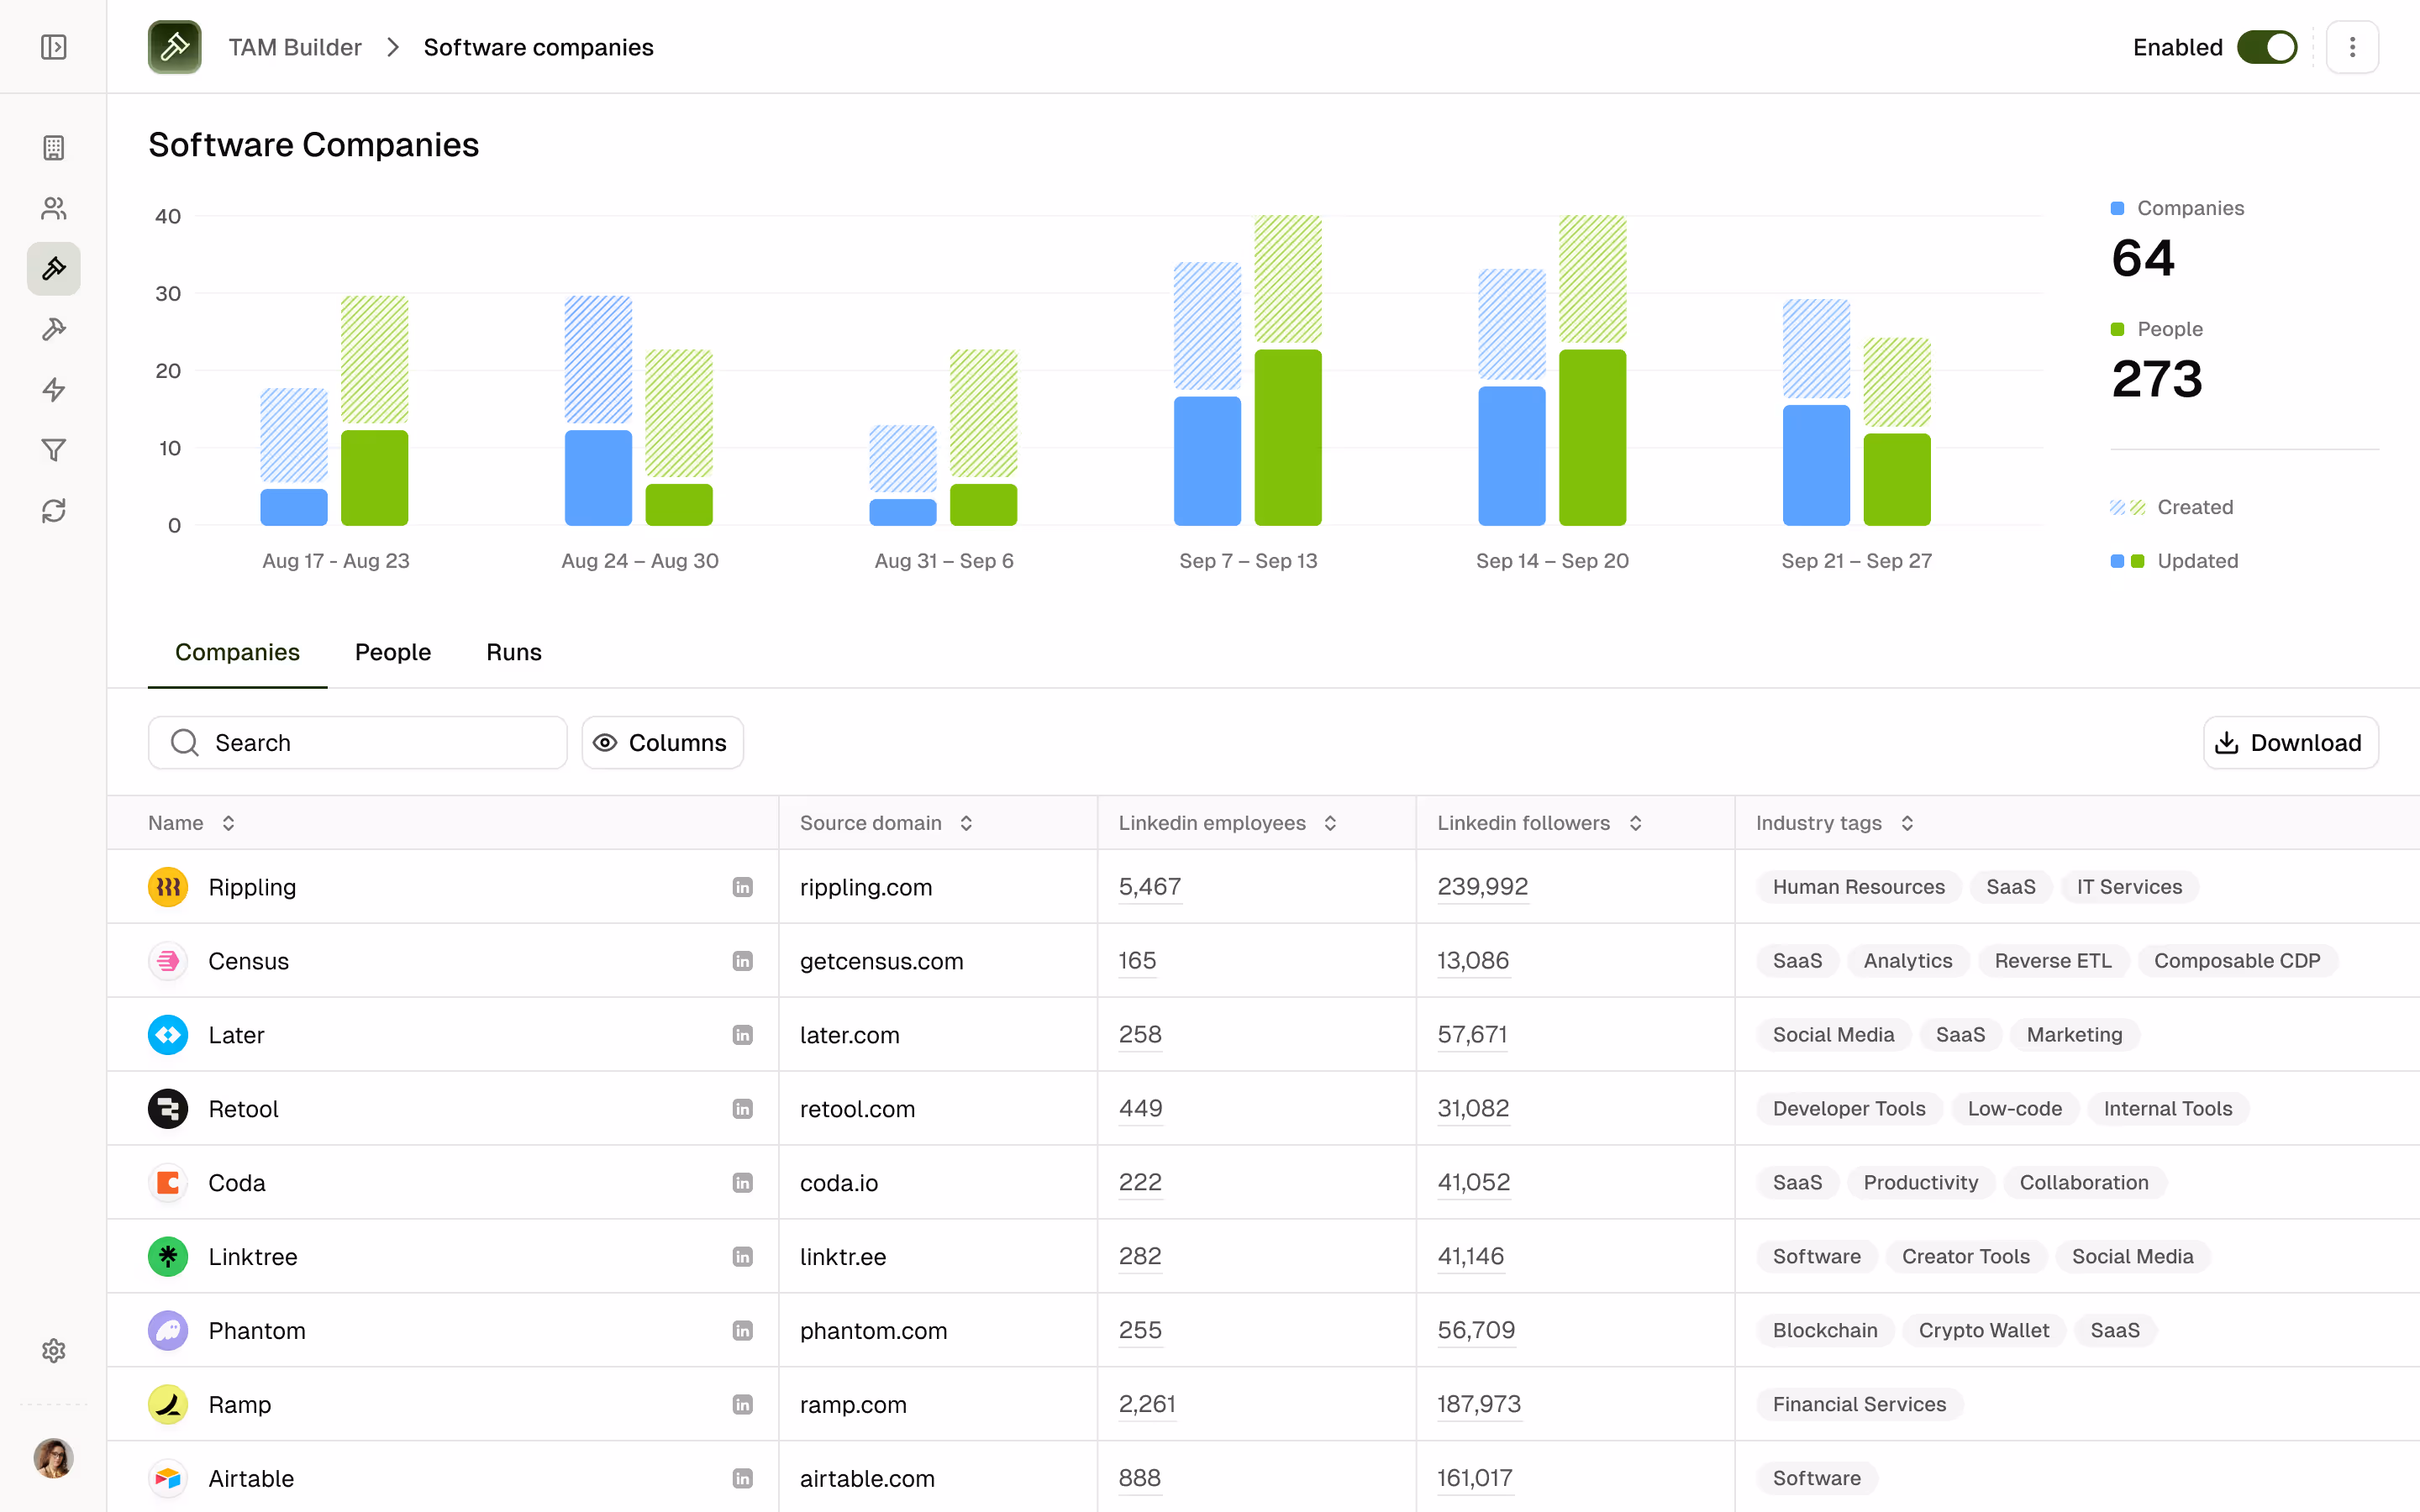Open the people icon in sidebar
Image resolution: width=2420 pixels, height=1512 pixels.
coord(54,208)
